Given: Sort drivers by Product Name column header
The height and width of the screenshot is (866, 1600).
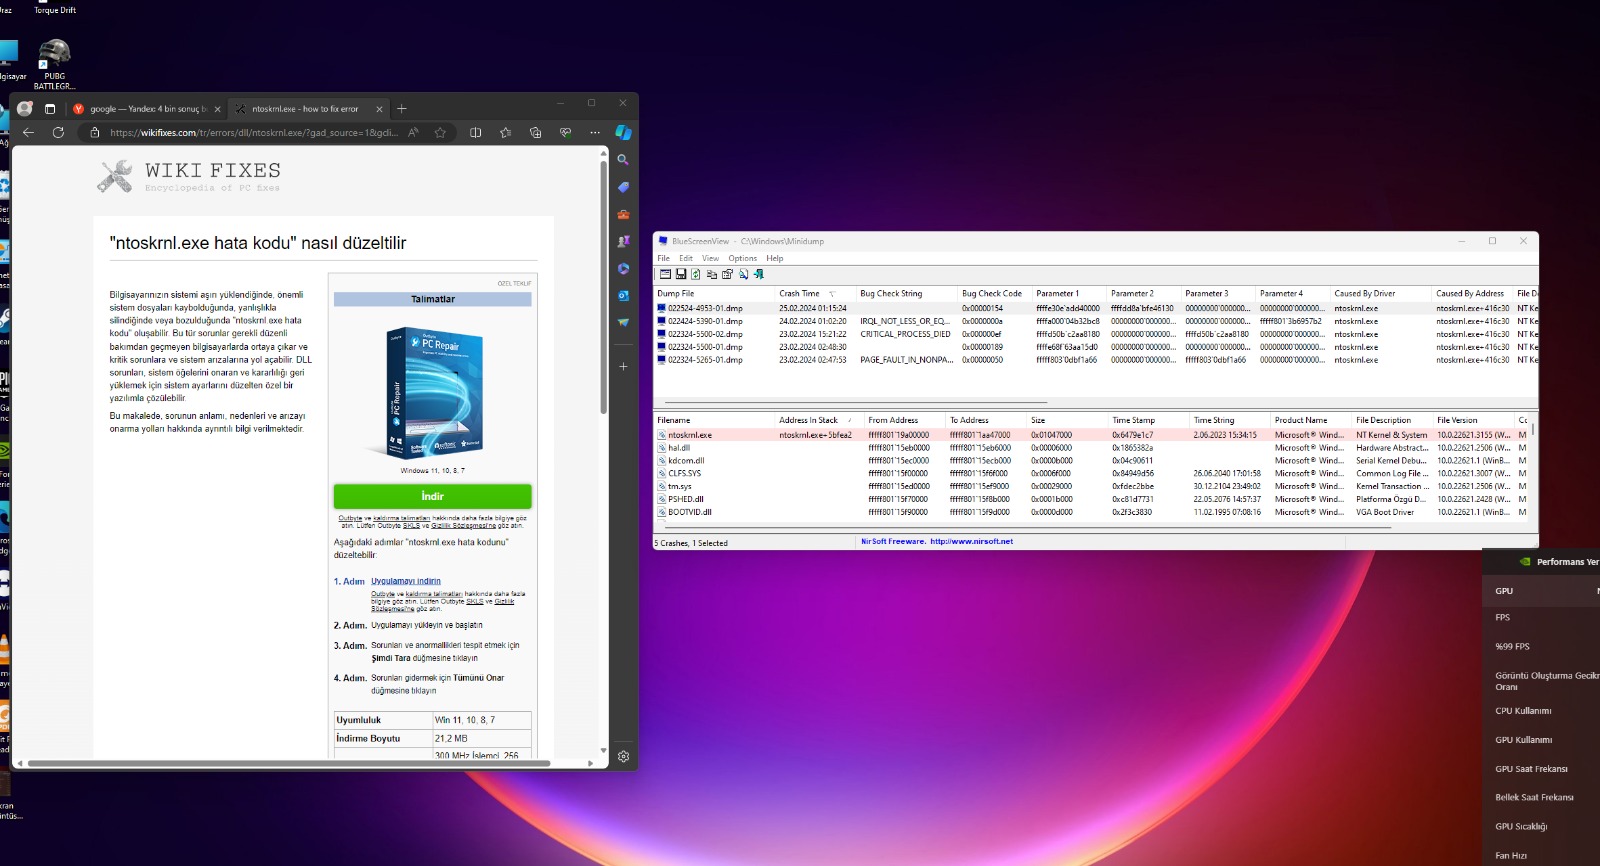Looking at the screenshot, I should [x=1312, y=420].
